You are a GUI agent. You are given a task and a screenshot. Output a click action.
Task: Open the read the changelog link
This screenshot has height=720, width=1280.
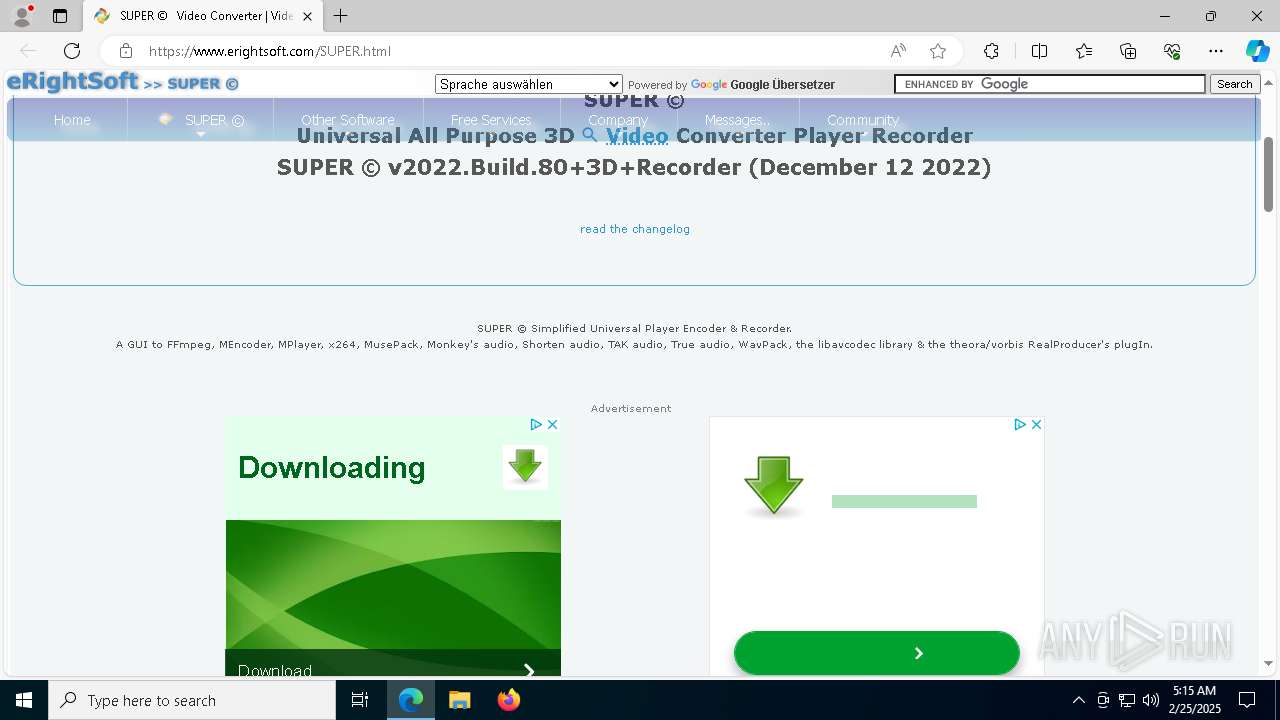pos(635,229)
